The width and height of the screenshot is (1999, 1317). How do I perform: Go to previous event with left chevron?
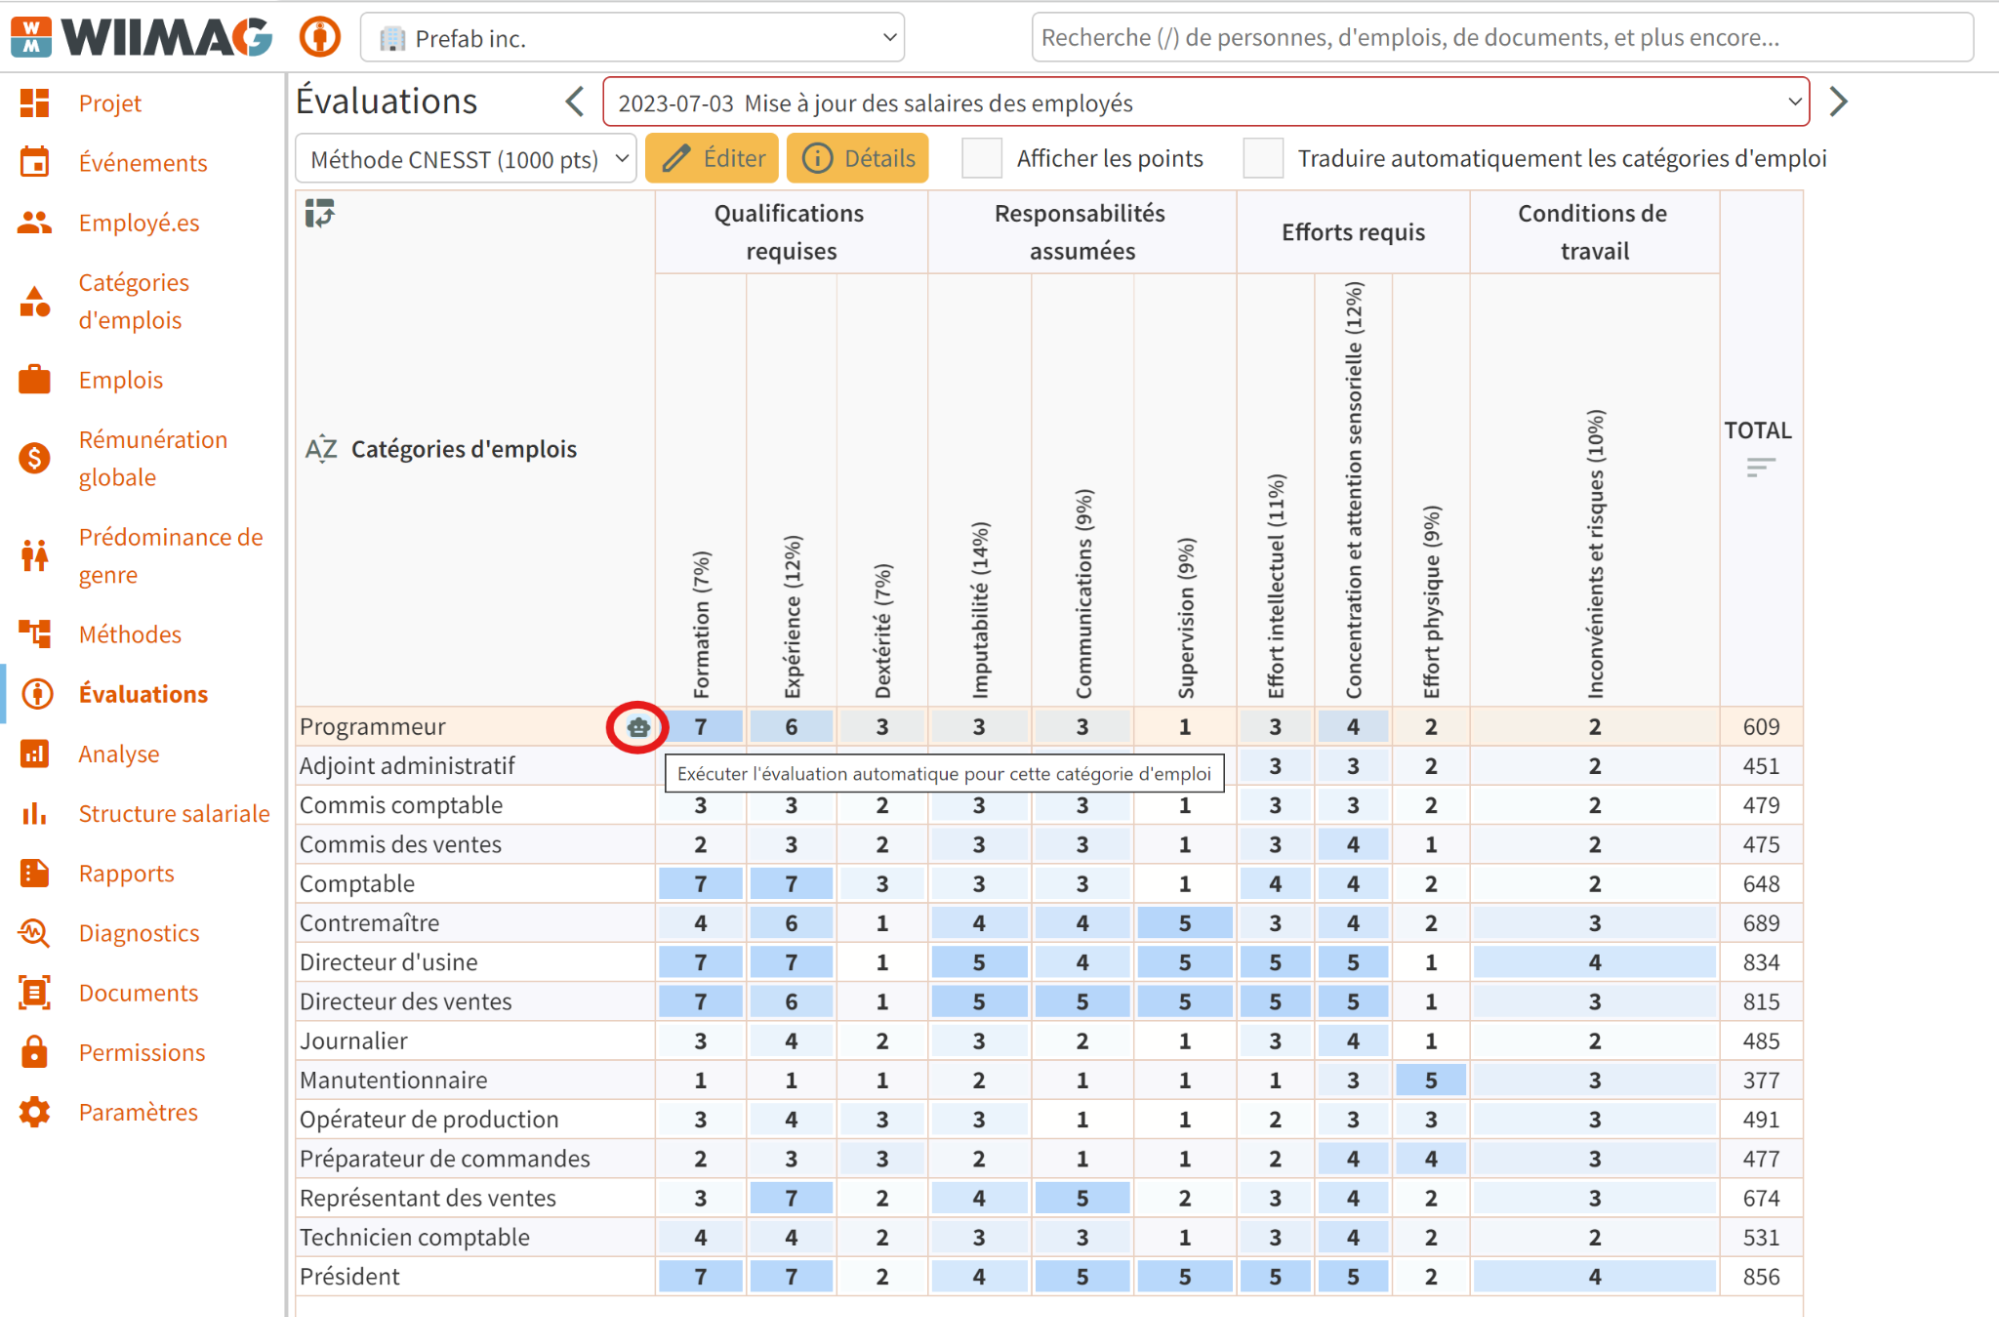[575, 102]
